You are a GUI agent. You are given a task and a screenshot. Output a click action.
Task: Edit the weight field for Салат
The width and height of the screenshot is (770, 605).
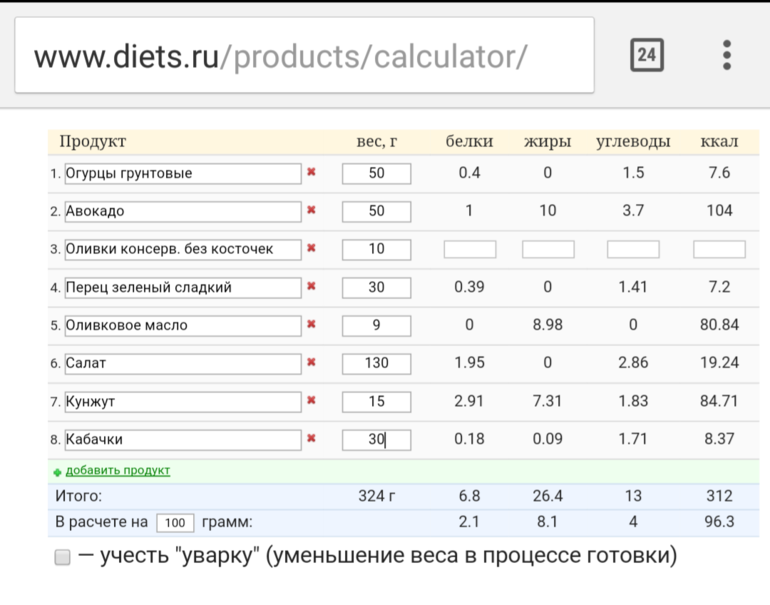coord(376,363)
